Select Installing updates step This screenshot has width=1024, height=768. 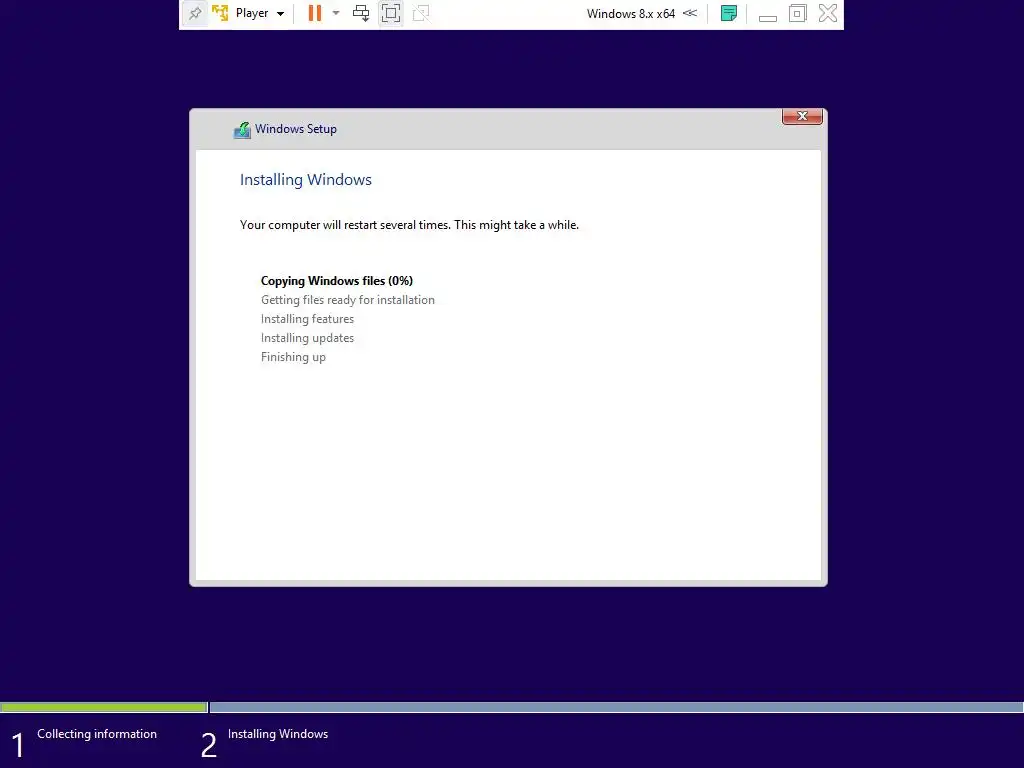tap(308, 338)
